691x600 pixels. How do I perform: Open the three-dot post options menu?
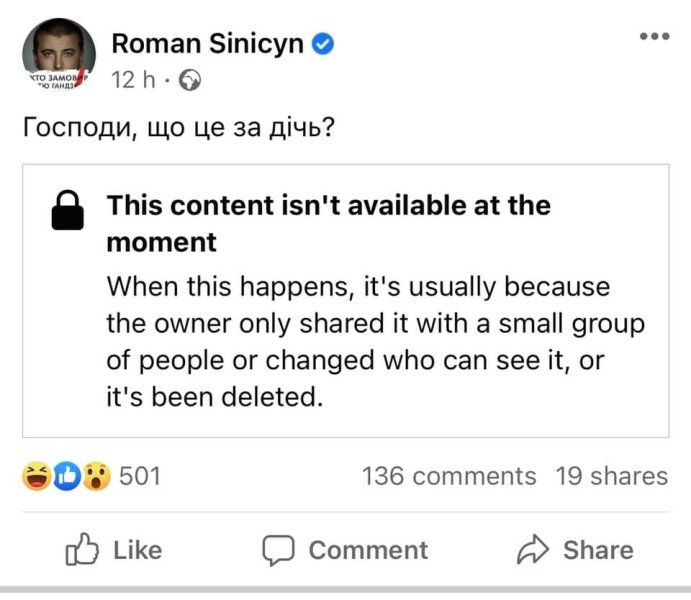pos(654,37)
